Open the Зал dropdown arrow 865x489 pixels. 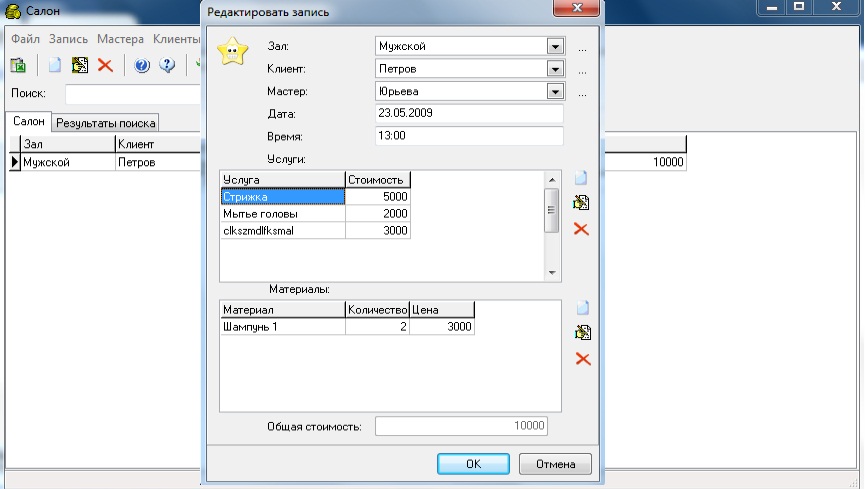[x=555, y=46]
